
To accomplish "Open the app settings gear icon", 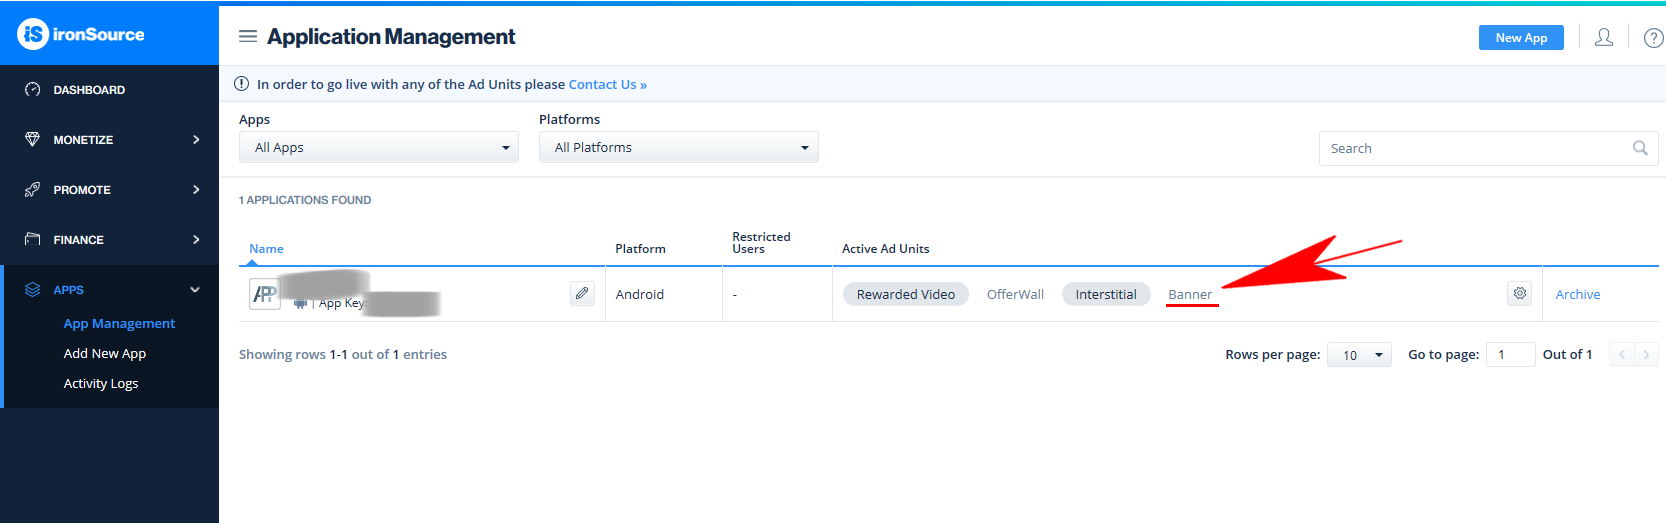I will 1520,293.
